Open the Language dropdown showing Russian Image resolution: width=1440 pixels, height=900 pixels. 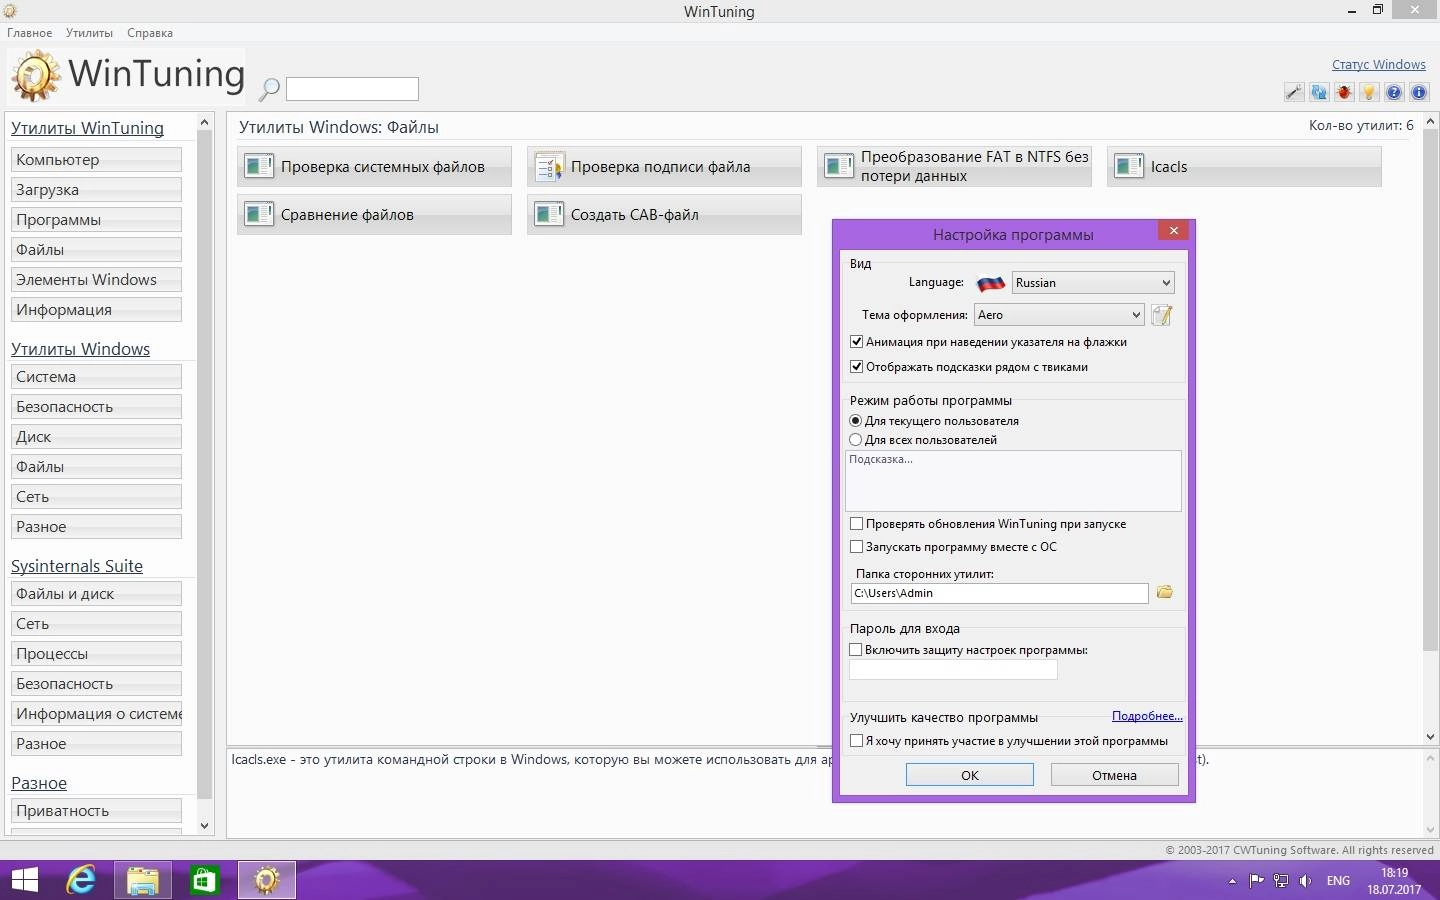1093,283
